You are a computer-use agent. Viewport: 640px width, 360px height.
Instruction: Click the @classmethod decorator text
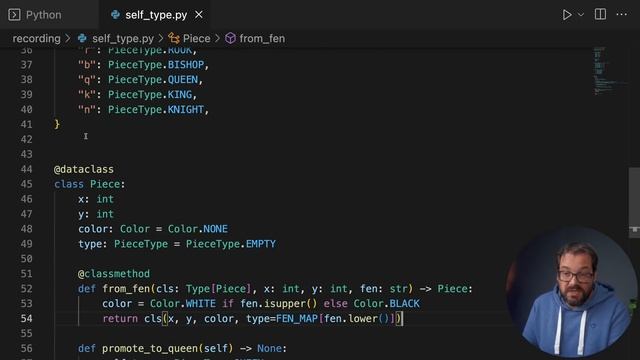pos(114,273)
